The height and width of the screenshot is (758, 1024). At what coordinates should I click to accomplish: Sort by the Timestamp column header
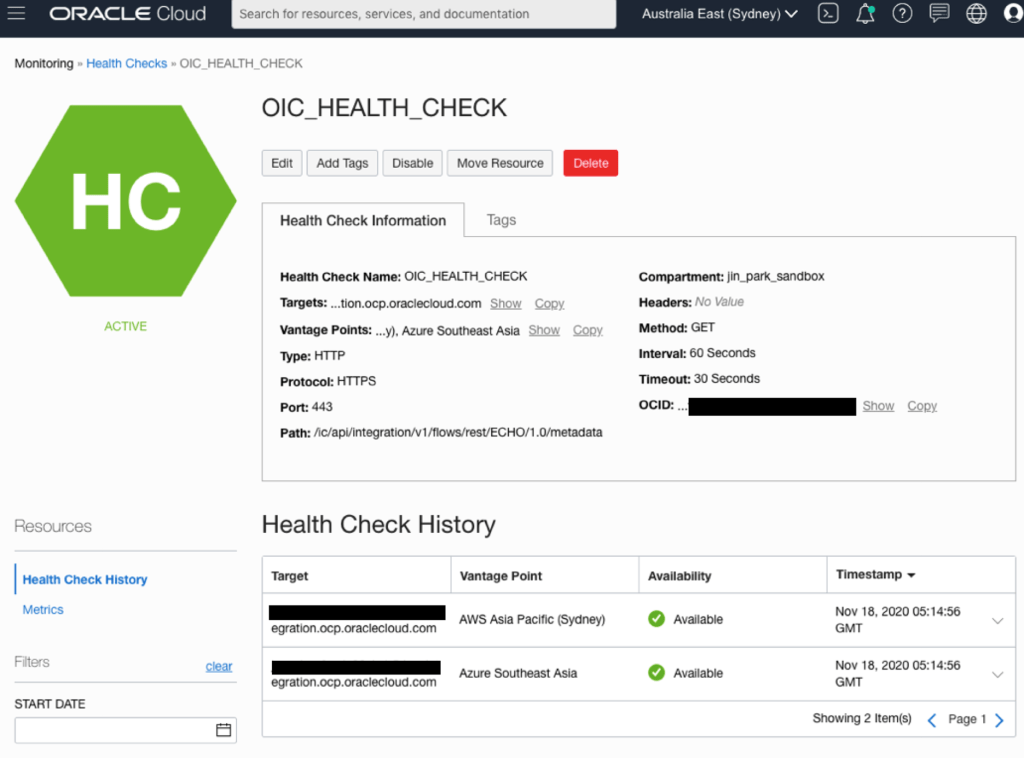[876, 575]
